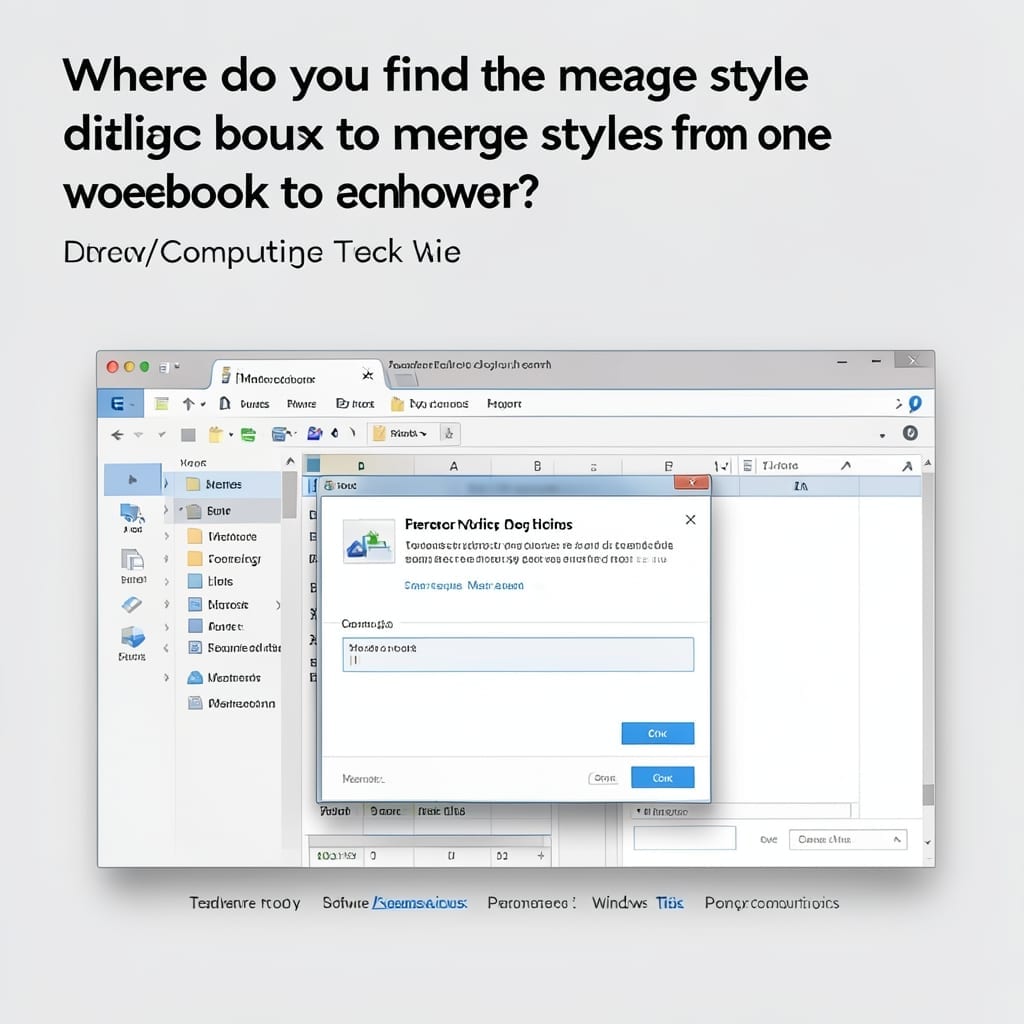
Task: Click the text field in the dialog
Action: (x=518, y=654)
